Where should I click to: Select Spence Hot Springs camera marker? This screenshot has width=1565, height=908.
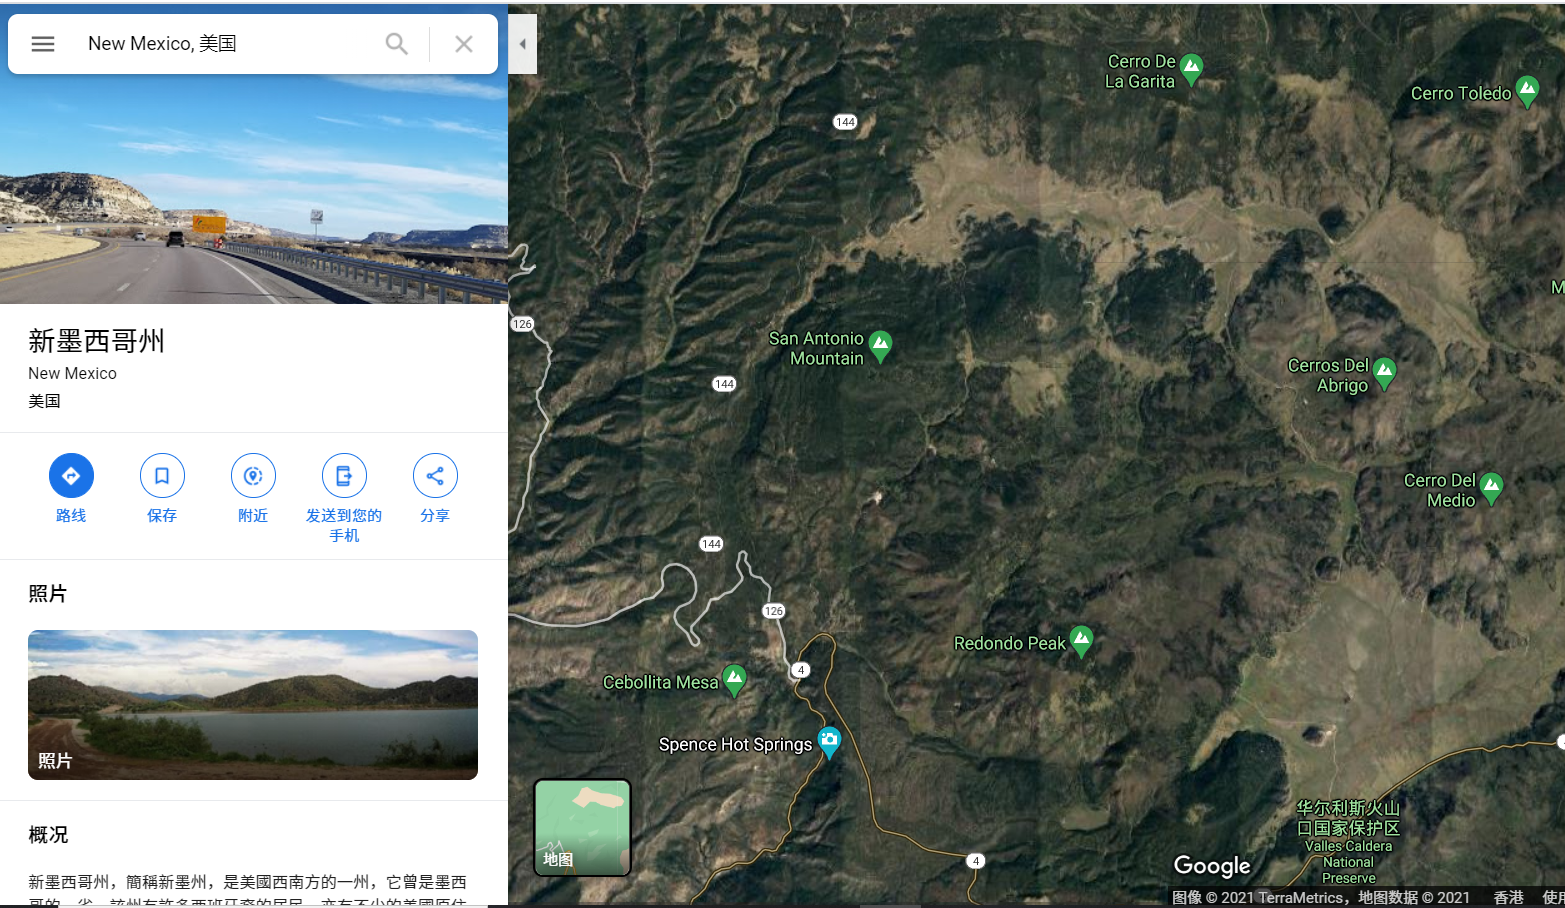(829, 742)
